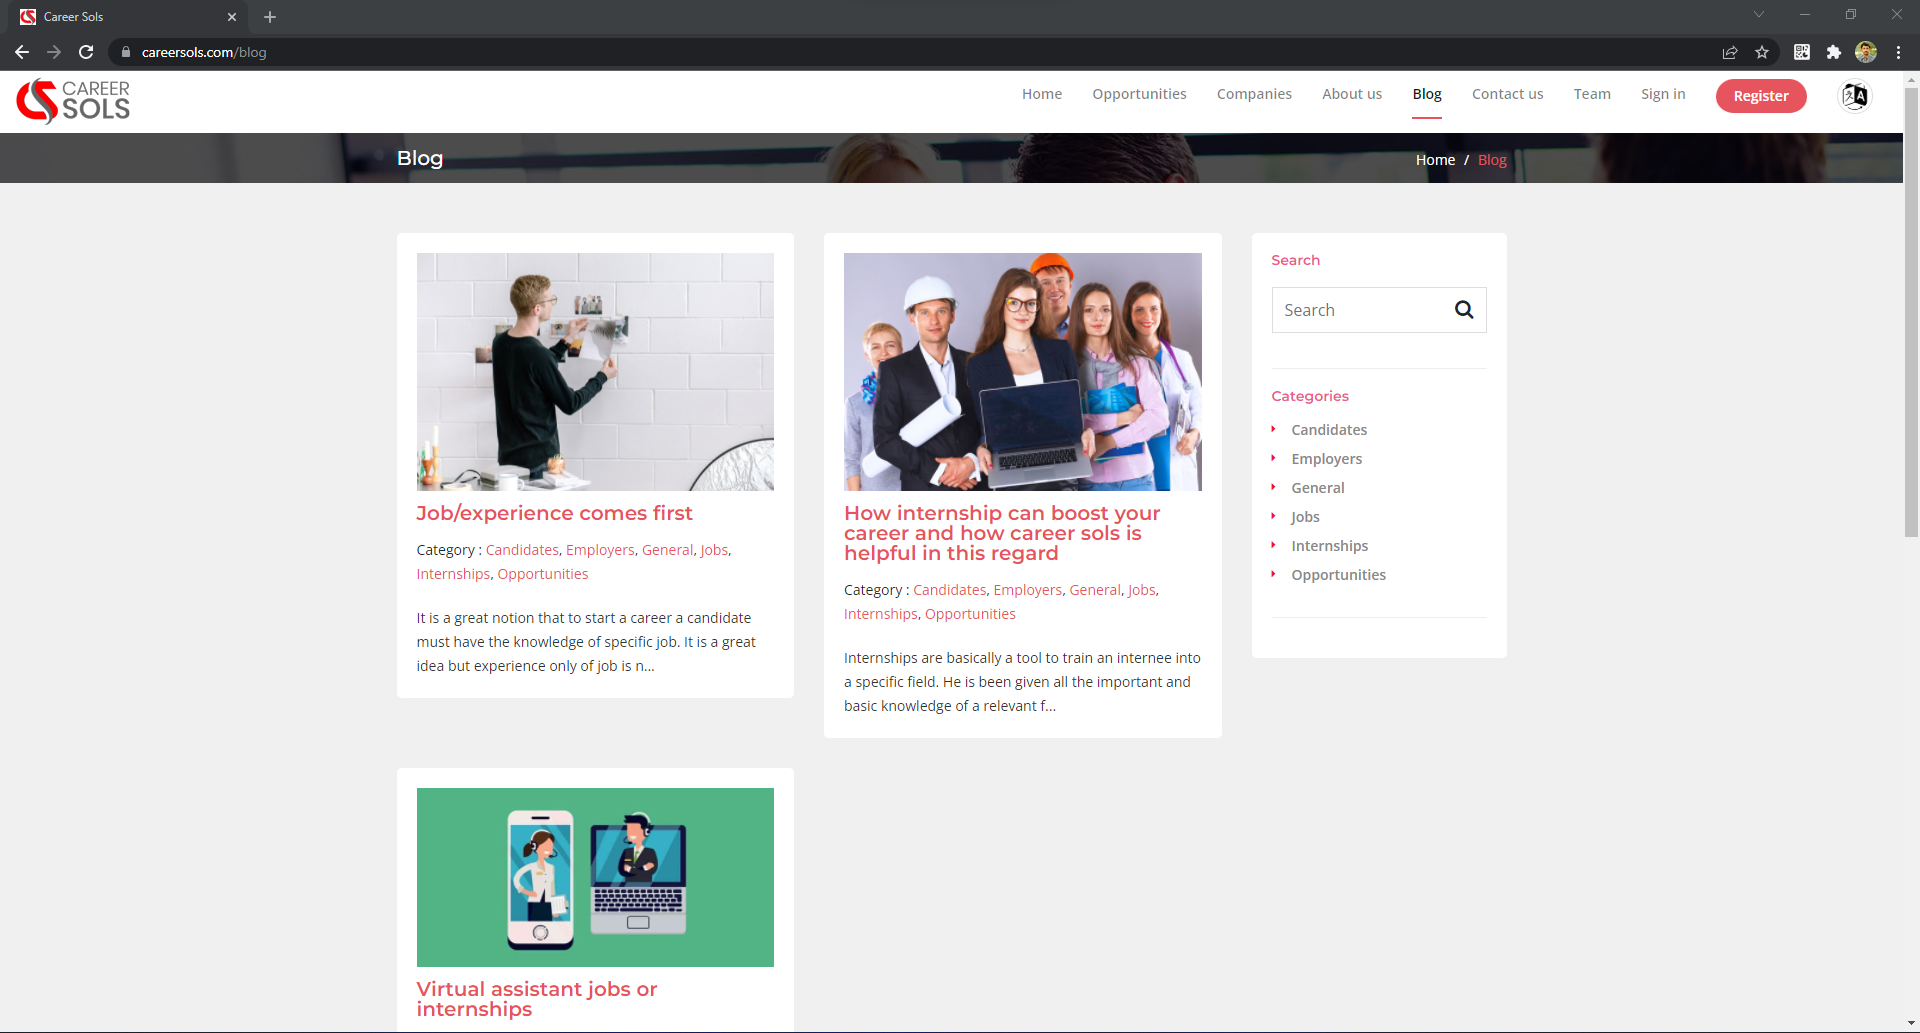Click into the blog Search field
The image size is (1920, 1033).
[1360, 310]
